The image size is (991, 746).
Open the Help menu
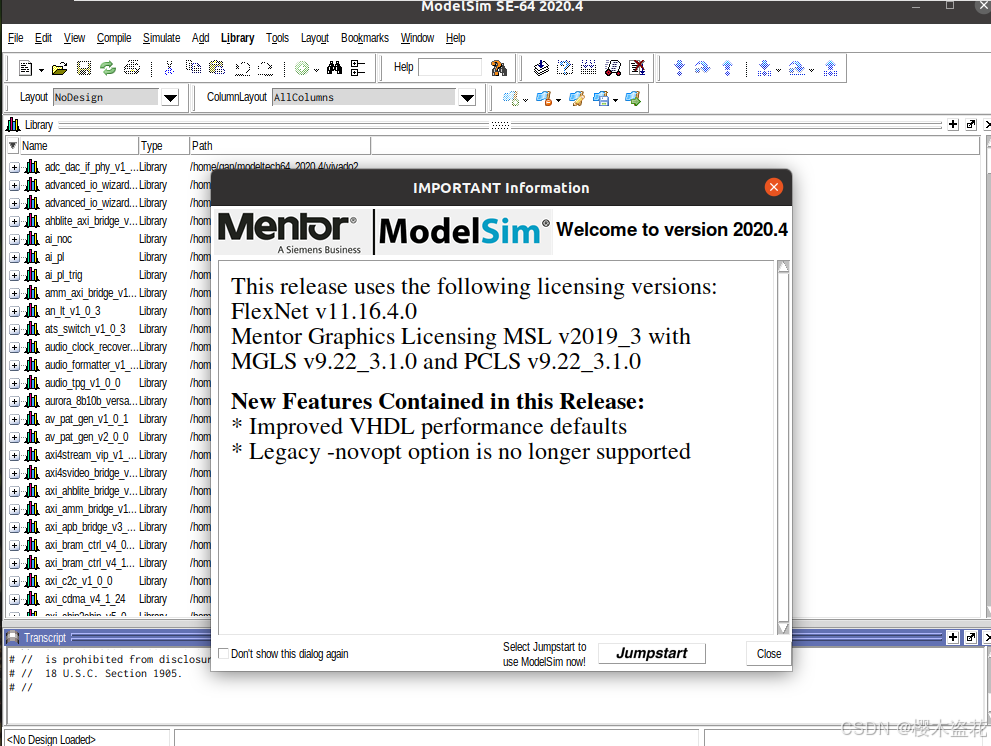[455, 38]
